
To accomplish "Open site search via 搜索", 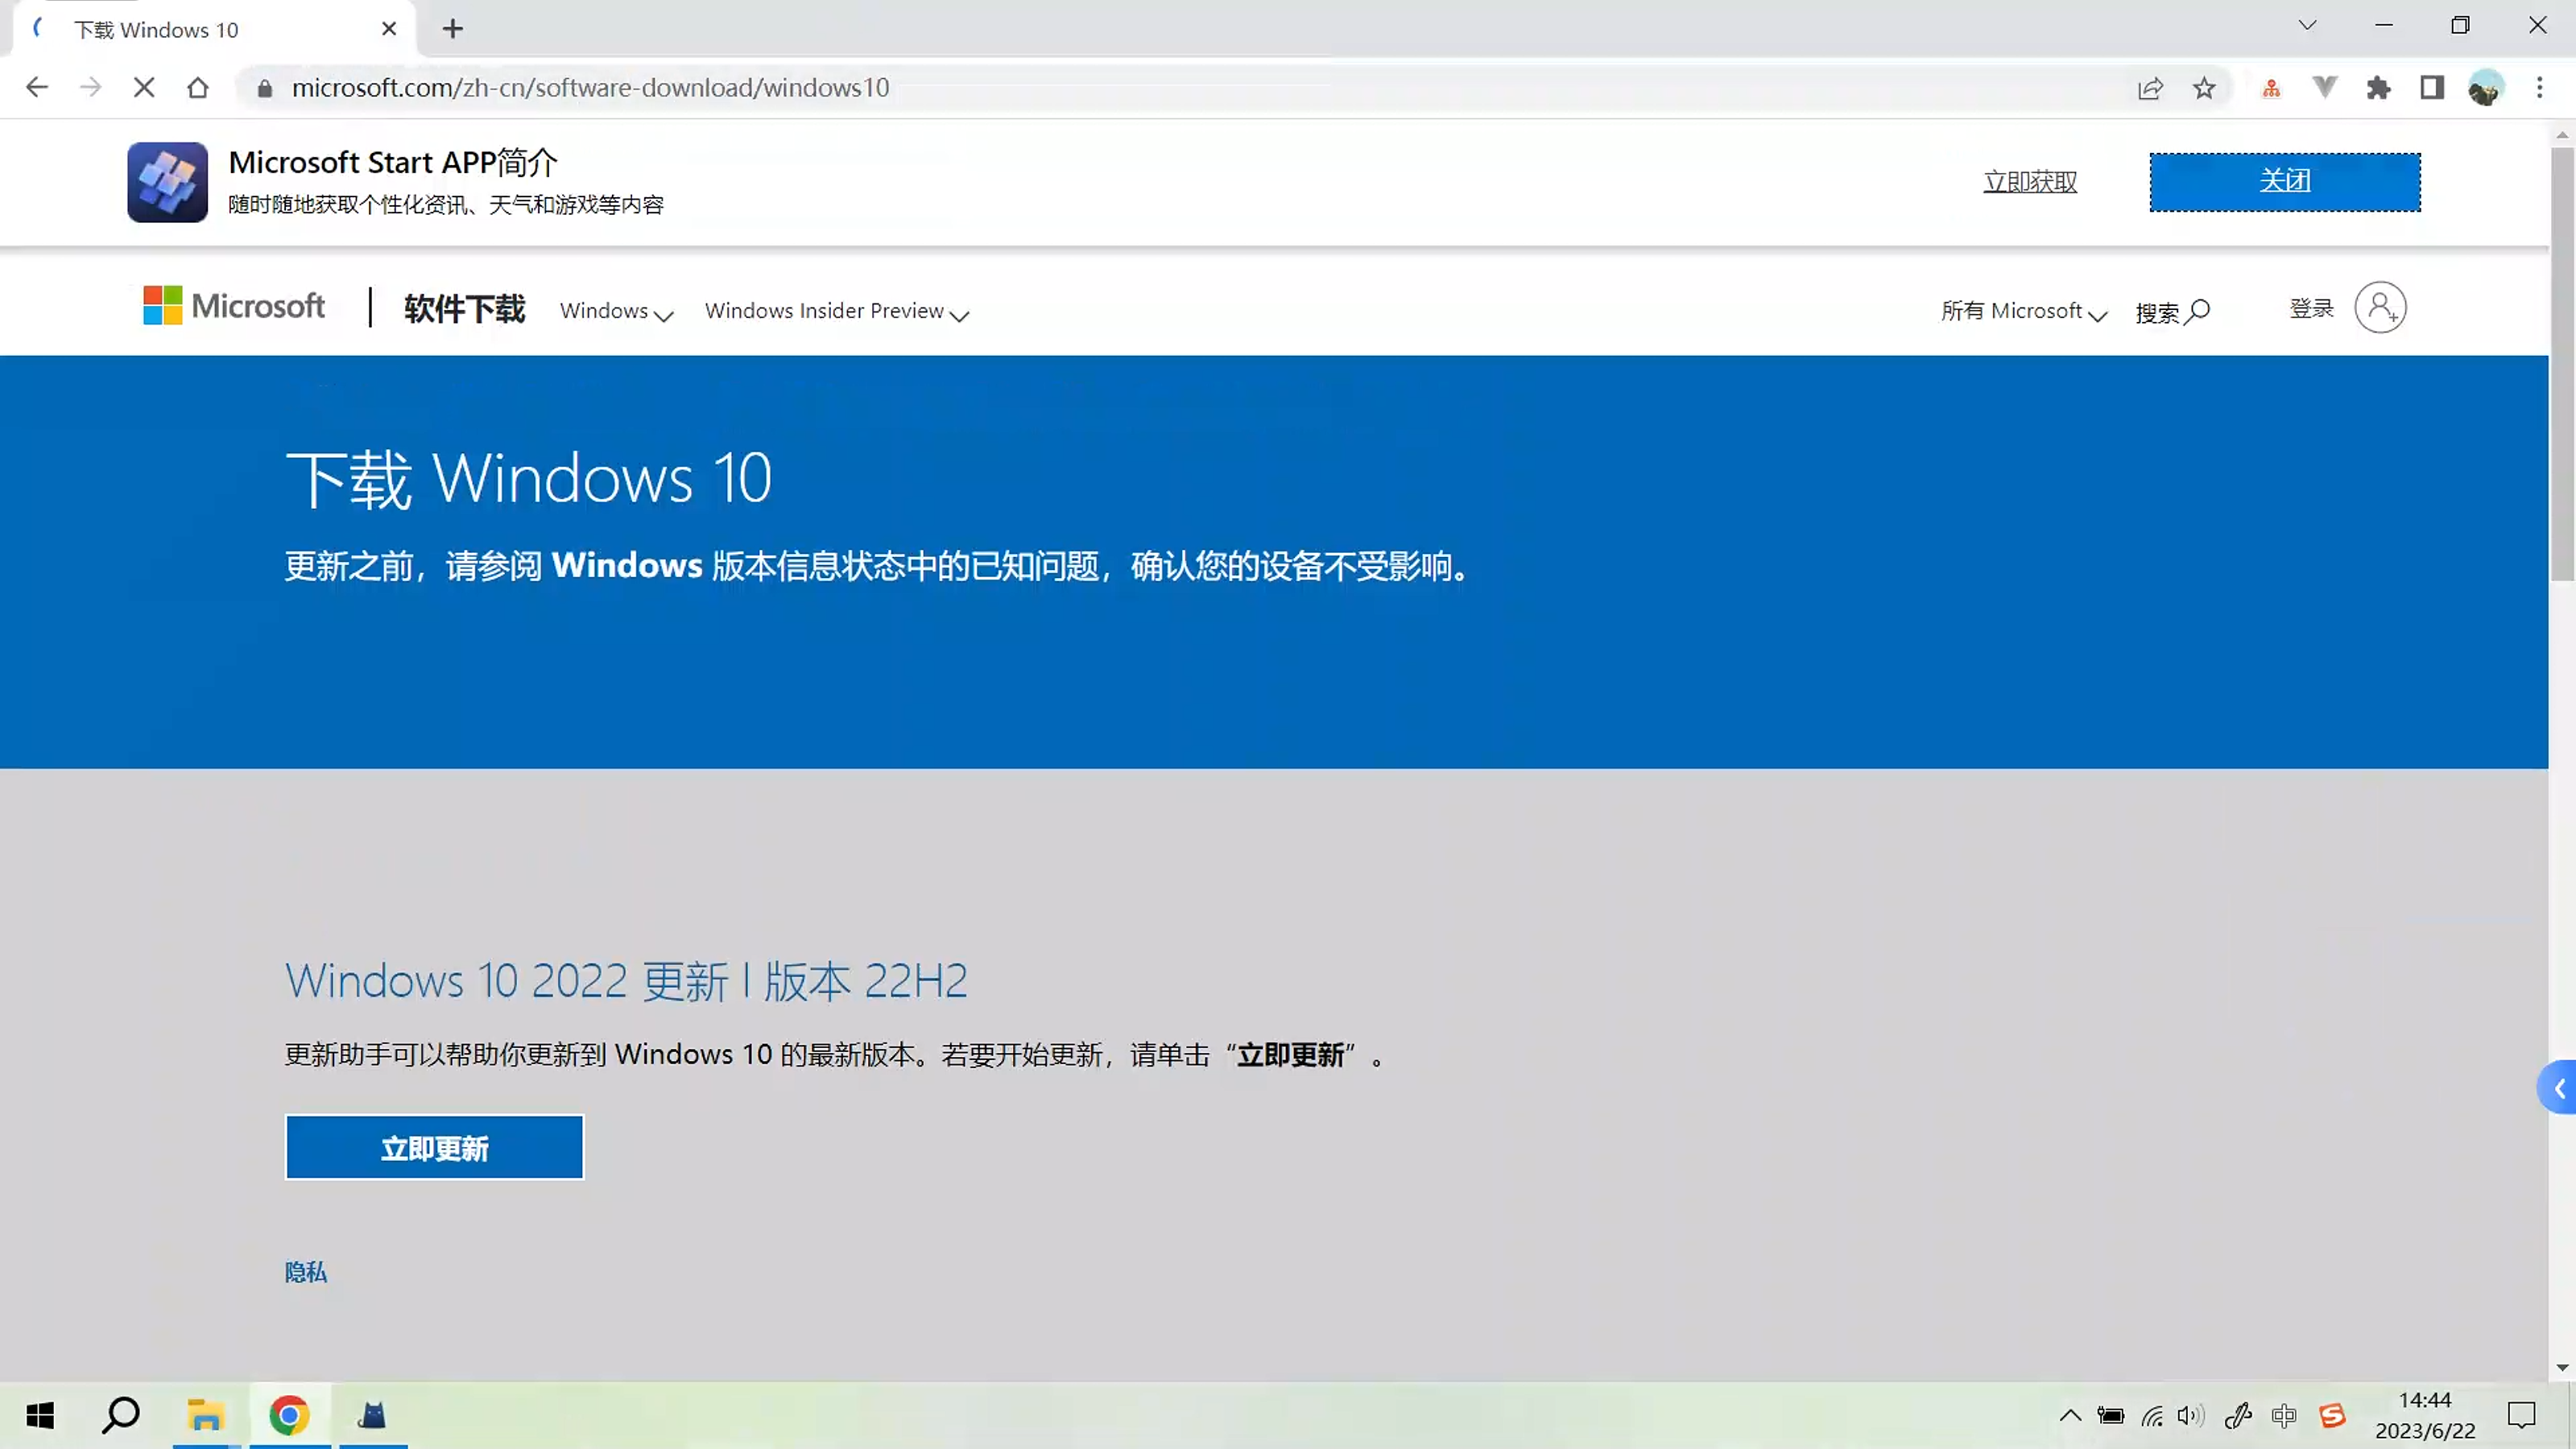I will click(x=2172, y=312).
